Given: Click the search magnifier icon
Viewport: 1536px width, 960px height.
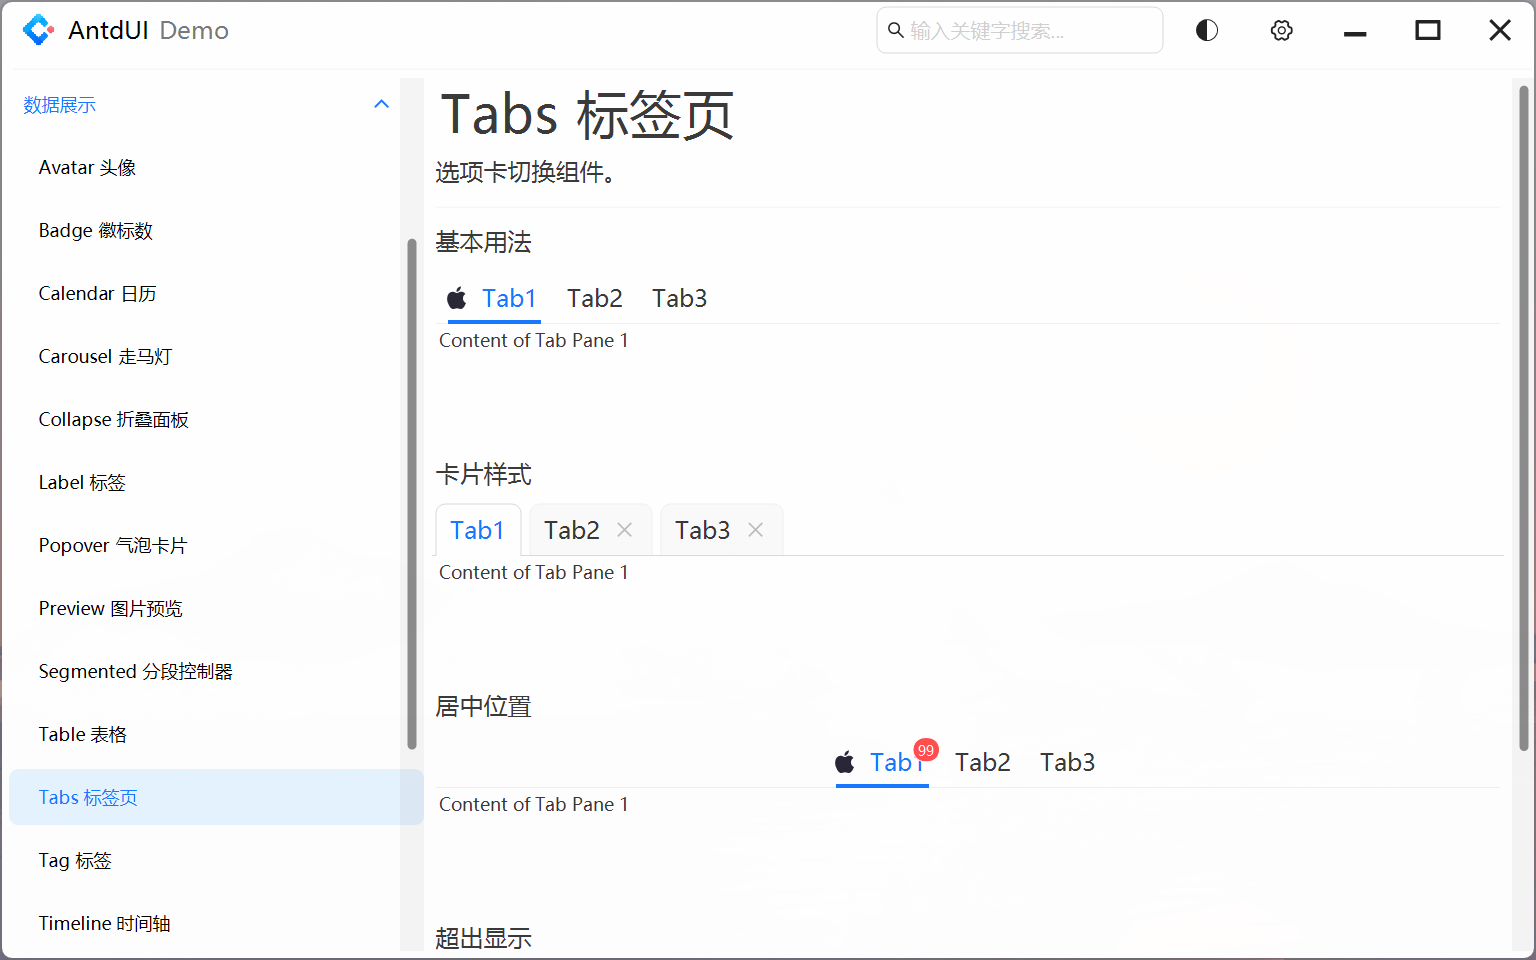Looking at the screenshot, I should click(895, 30).
